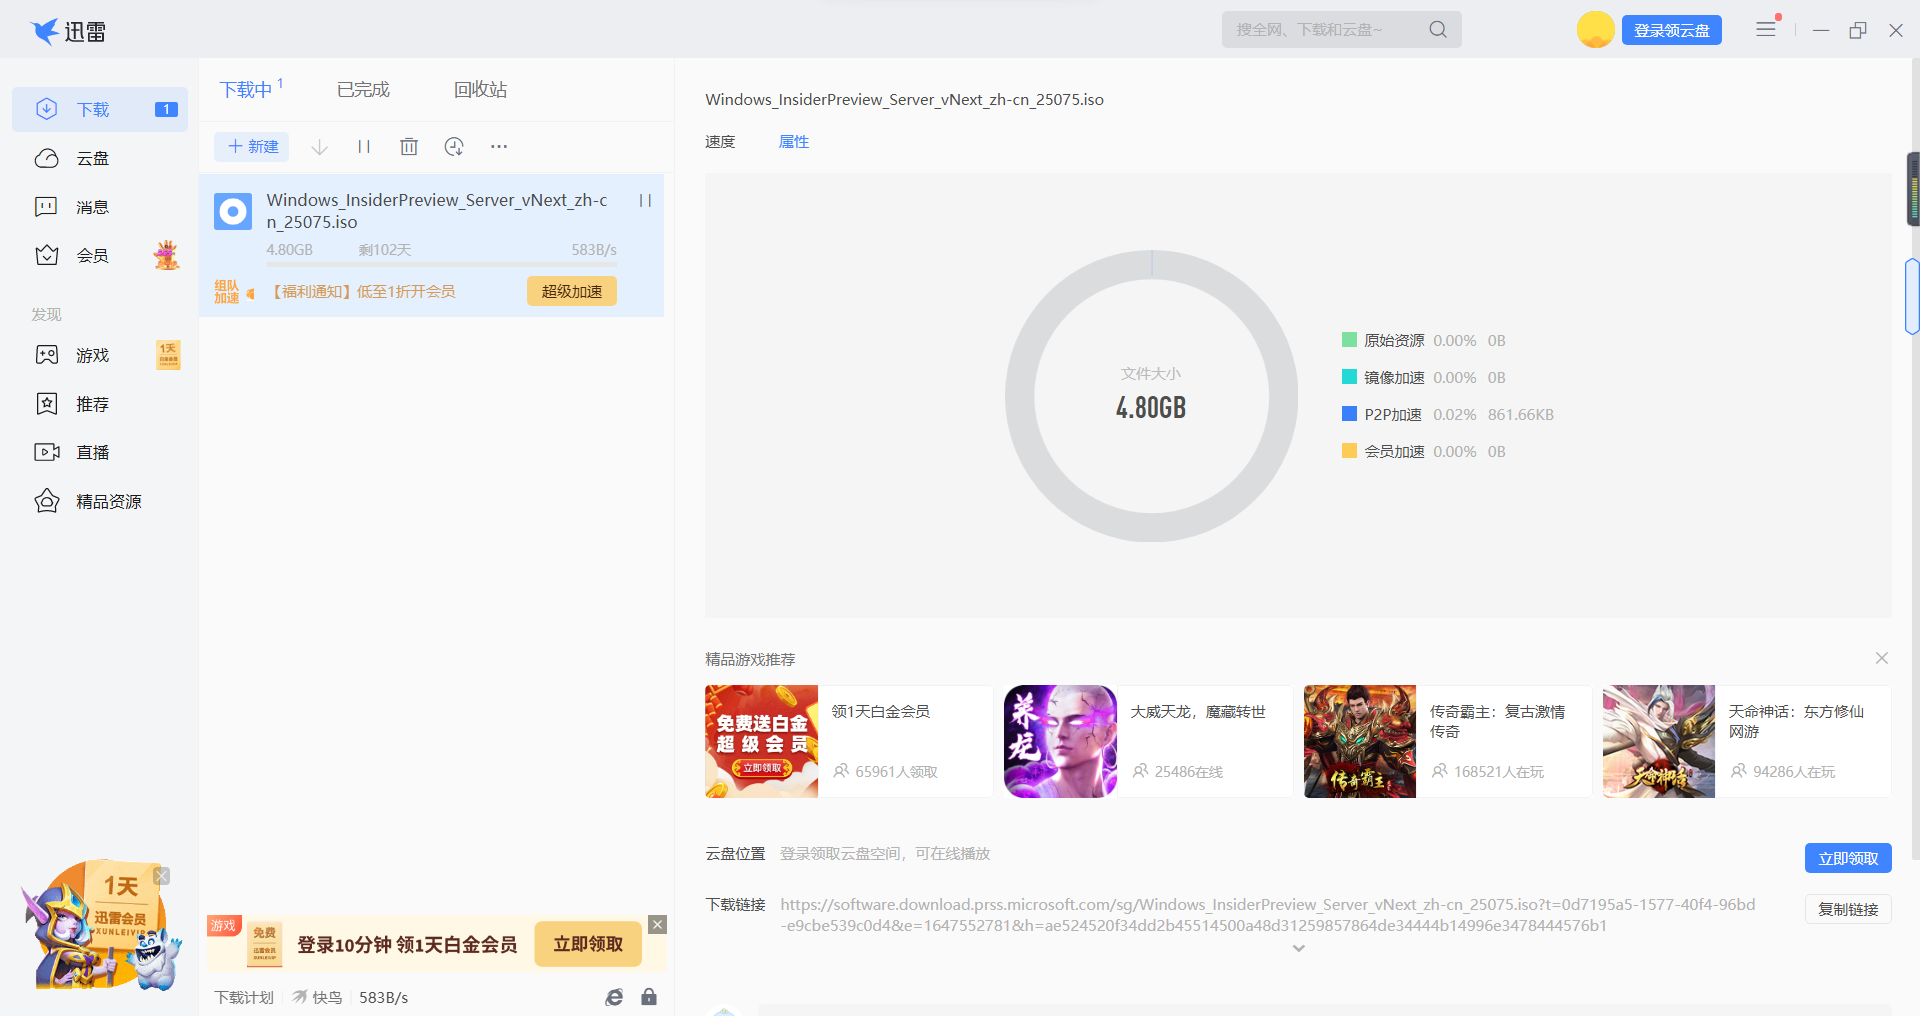The width and height of the screenshot is (1920, 1016).
Task: Click the 登录领云盘 login button
Action: [1672, 31]
